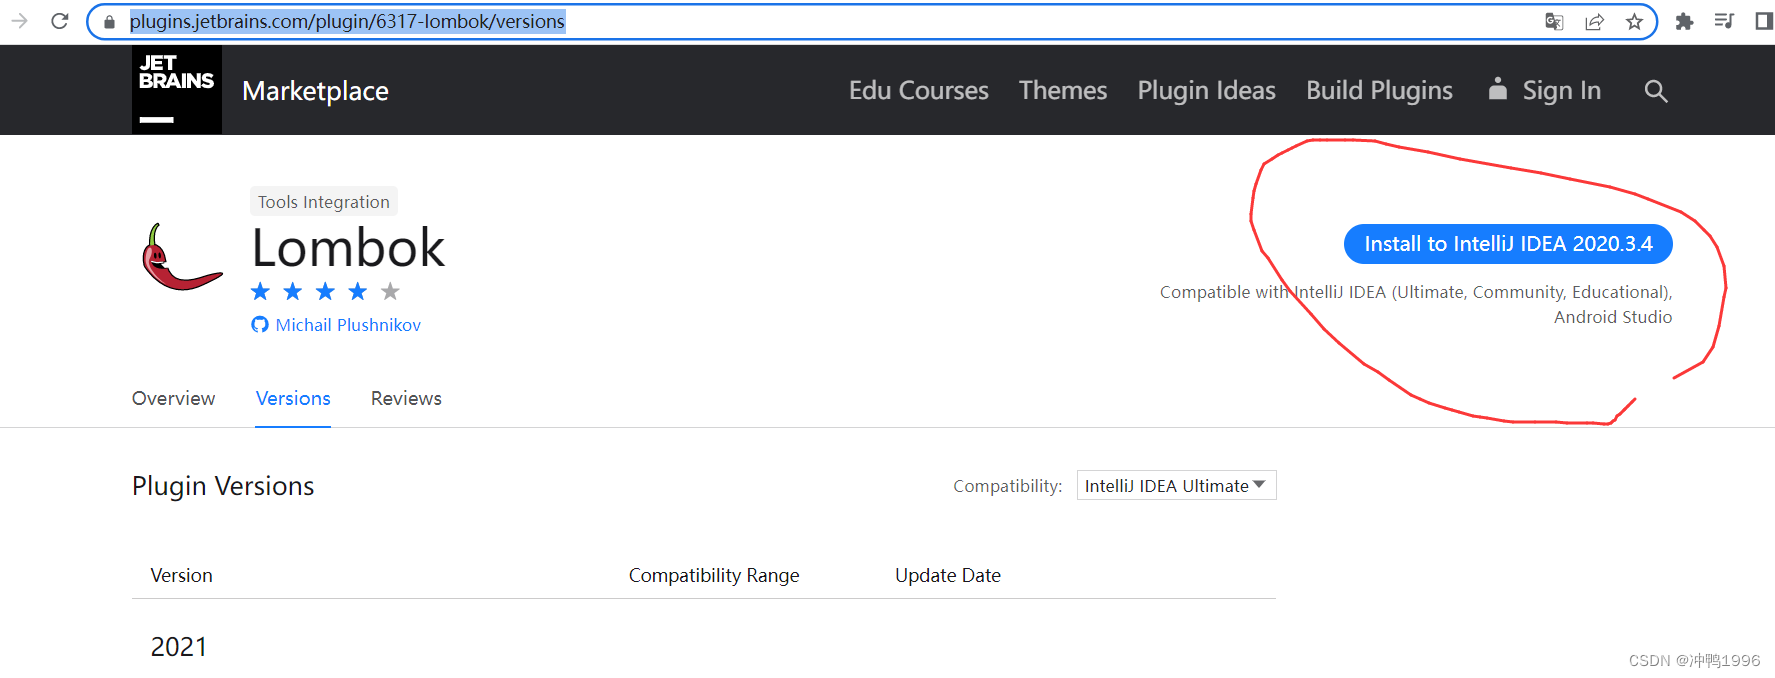Screen dimensions: 1775x678
Task: Open the IntelliJ IDEA Ultimate compatibility dropdown
Action: point(1176,485)
